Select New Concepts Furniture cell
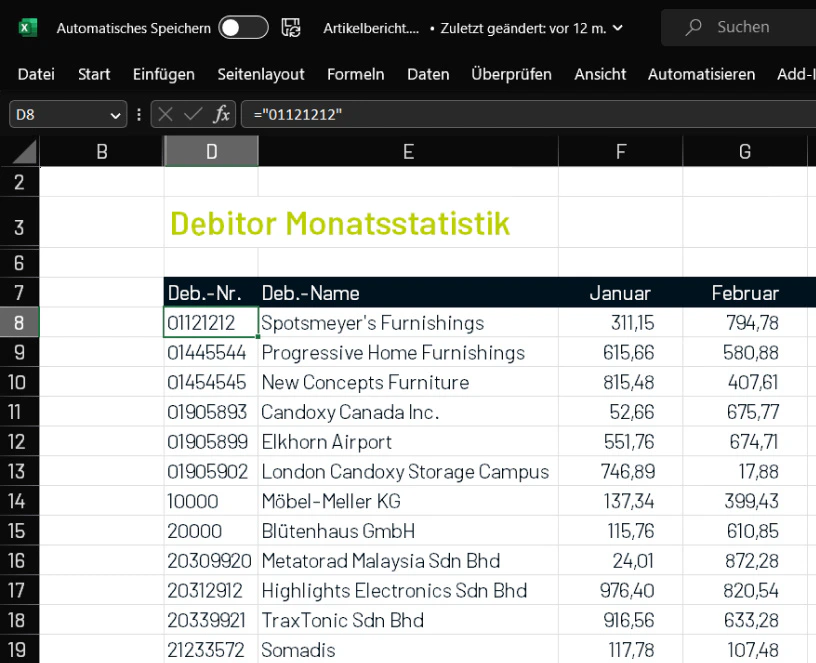816x663 pixels. (409, 382)
